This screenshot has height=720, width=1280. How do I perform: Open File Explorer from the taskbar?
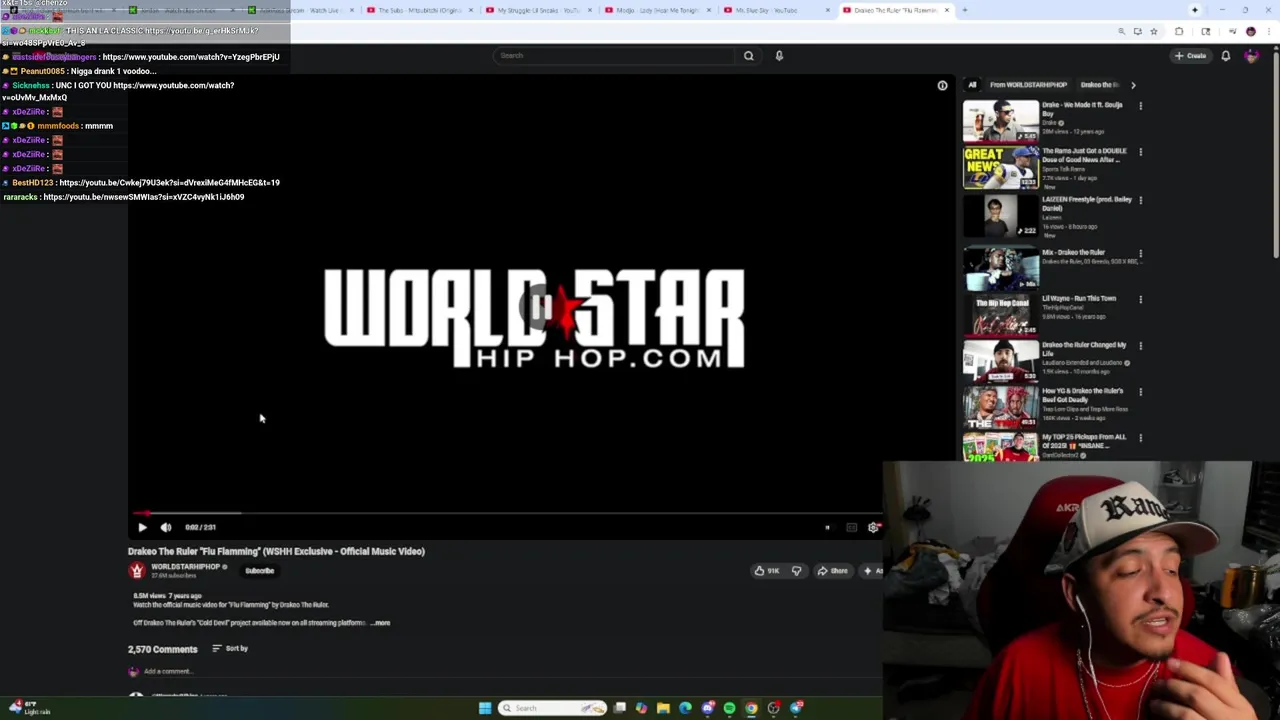pyautogui.click(x=663, y=708)
